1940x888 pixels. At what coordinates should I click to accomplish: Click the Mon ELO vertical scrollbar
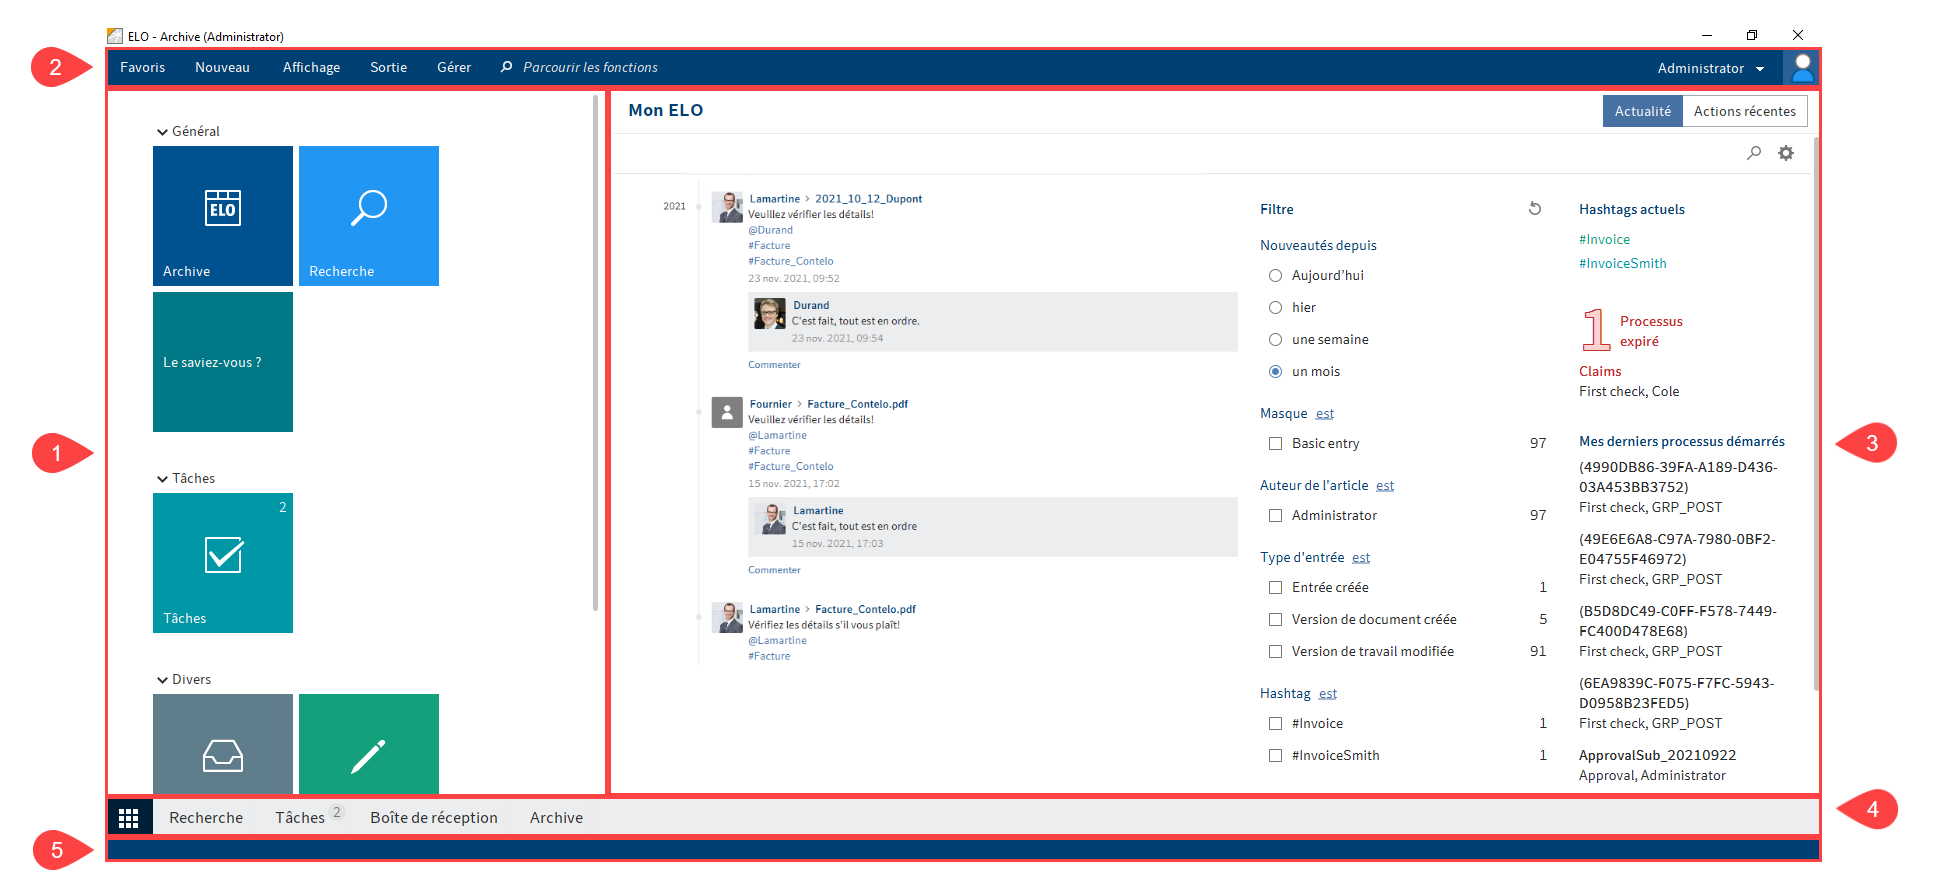coord(1815,412)
